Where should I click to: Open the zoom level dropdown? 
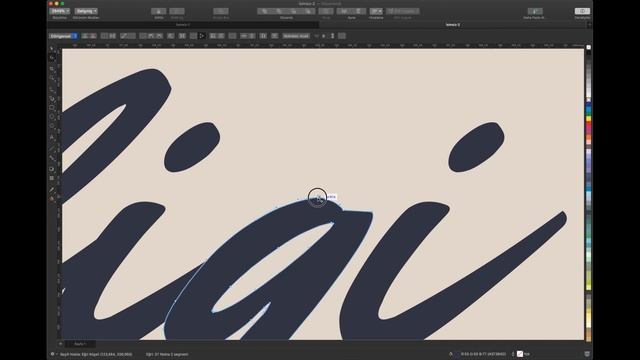coord(60,11)
